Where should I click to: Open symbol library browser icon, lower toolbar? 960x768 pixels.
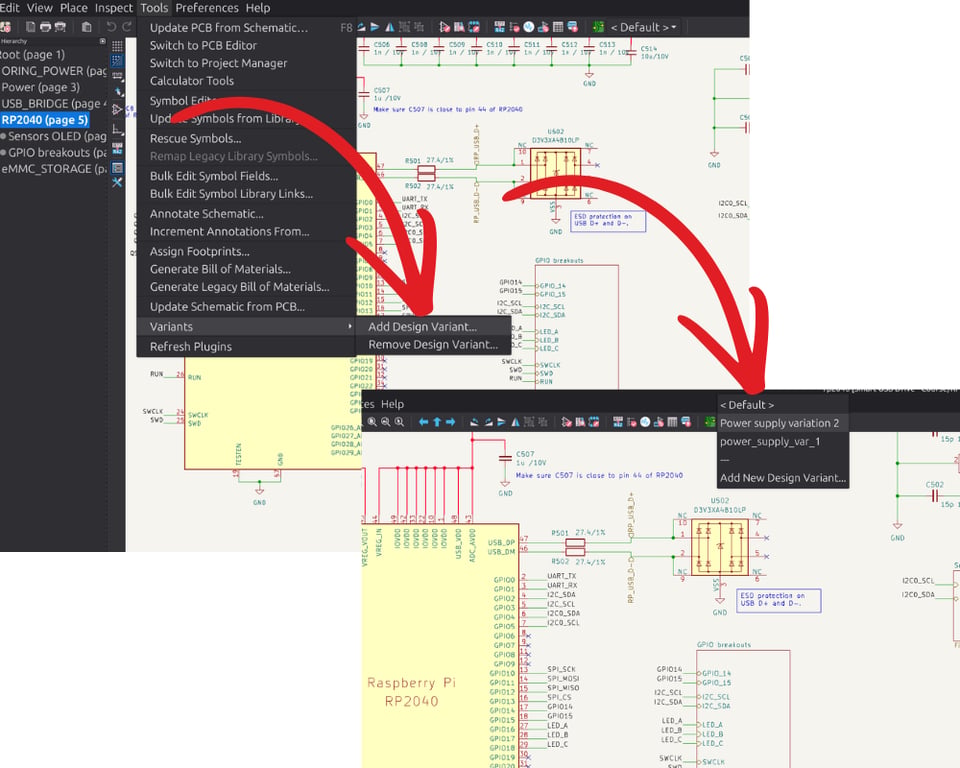pos(580,422)
